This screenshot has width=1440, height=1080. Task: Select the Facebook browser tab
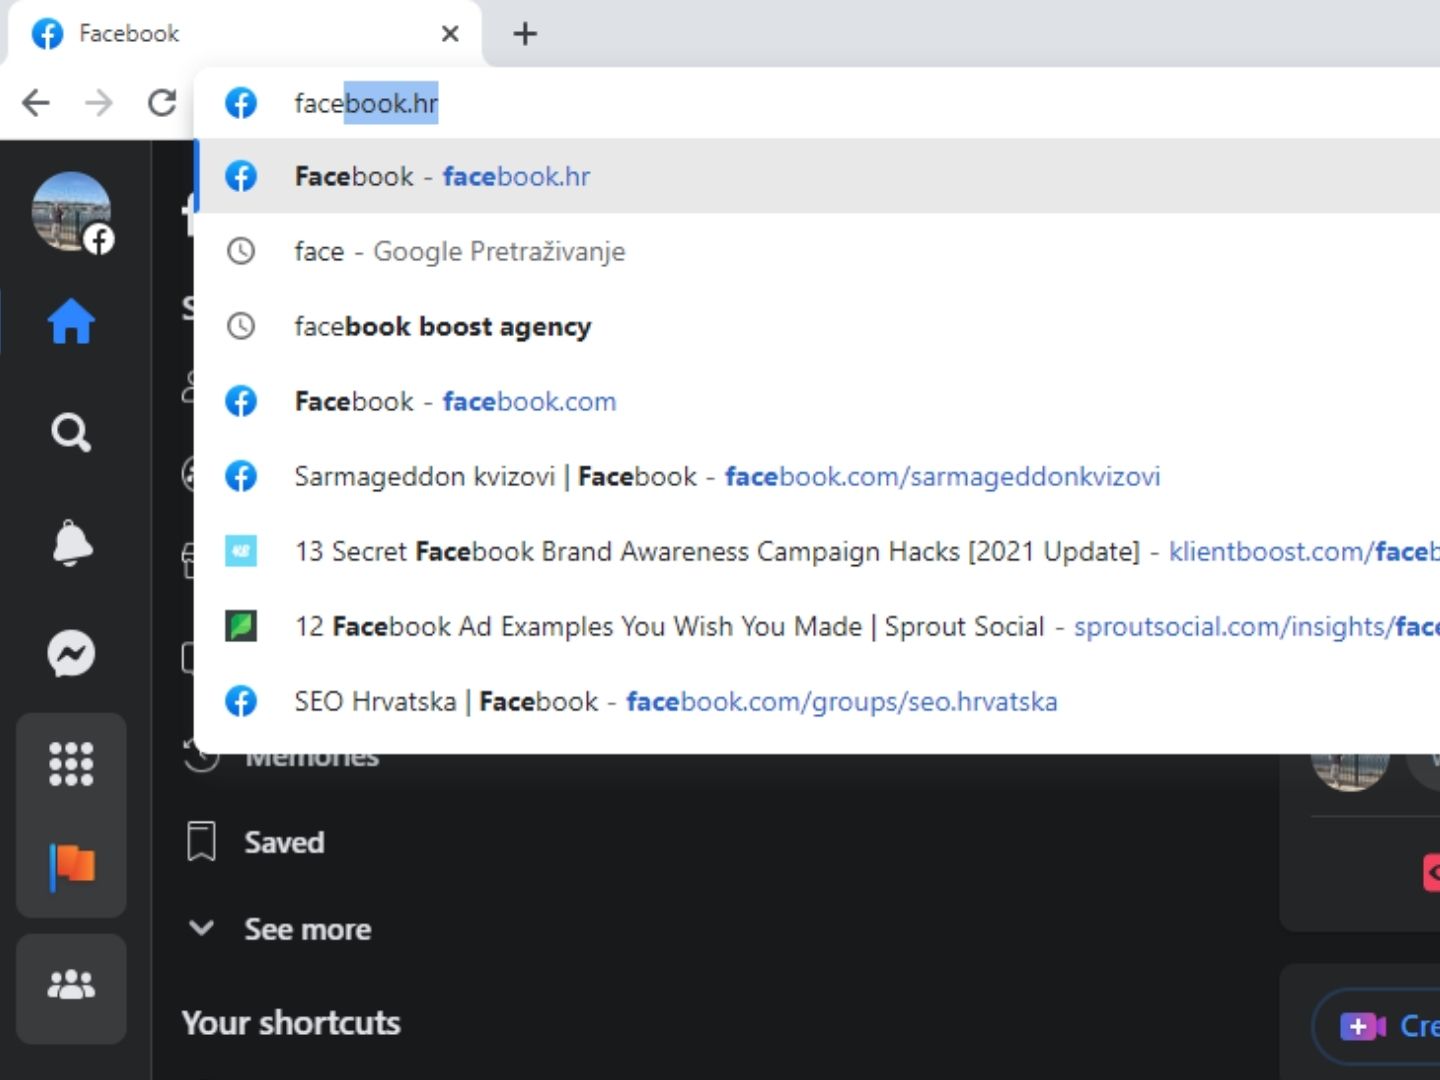click(244, 34)
